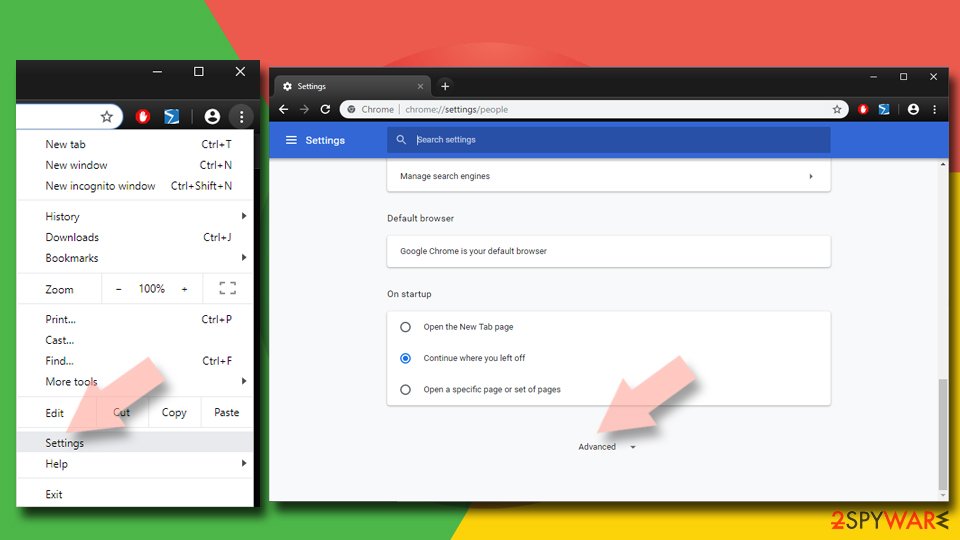The height and width of the screenshot is (540, 960).
Task: Select Continue where you left off radio
Action: [405, 358]
